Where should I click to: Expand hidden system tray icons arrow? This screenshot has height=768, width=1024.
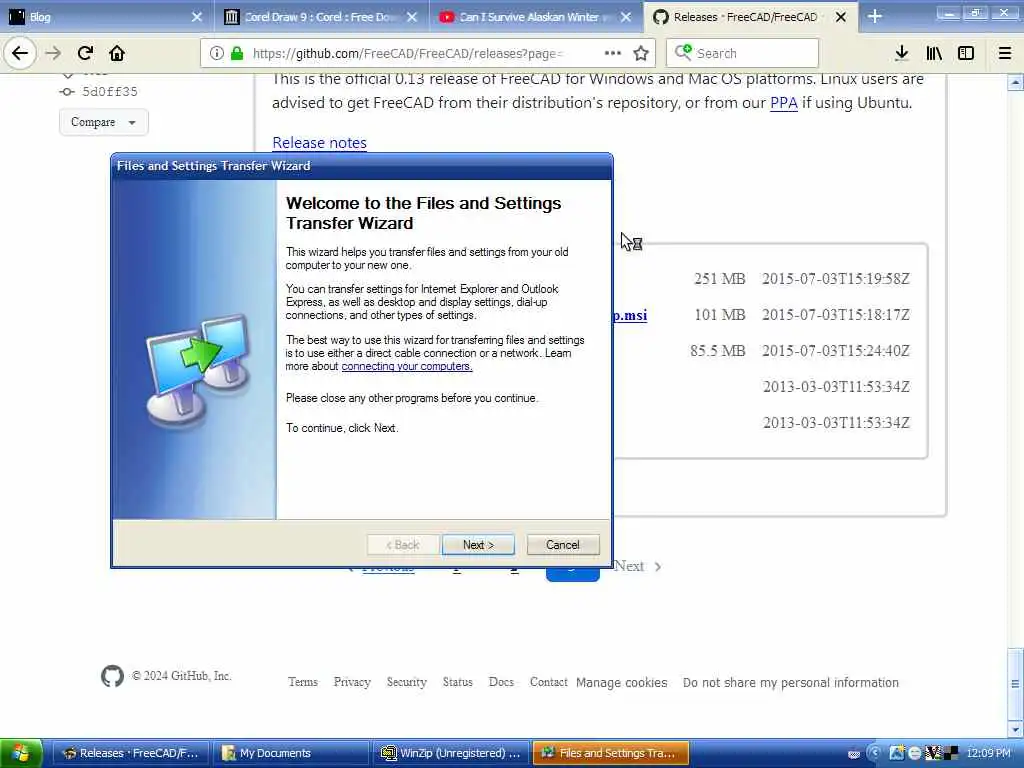(874, 753)
